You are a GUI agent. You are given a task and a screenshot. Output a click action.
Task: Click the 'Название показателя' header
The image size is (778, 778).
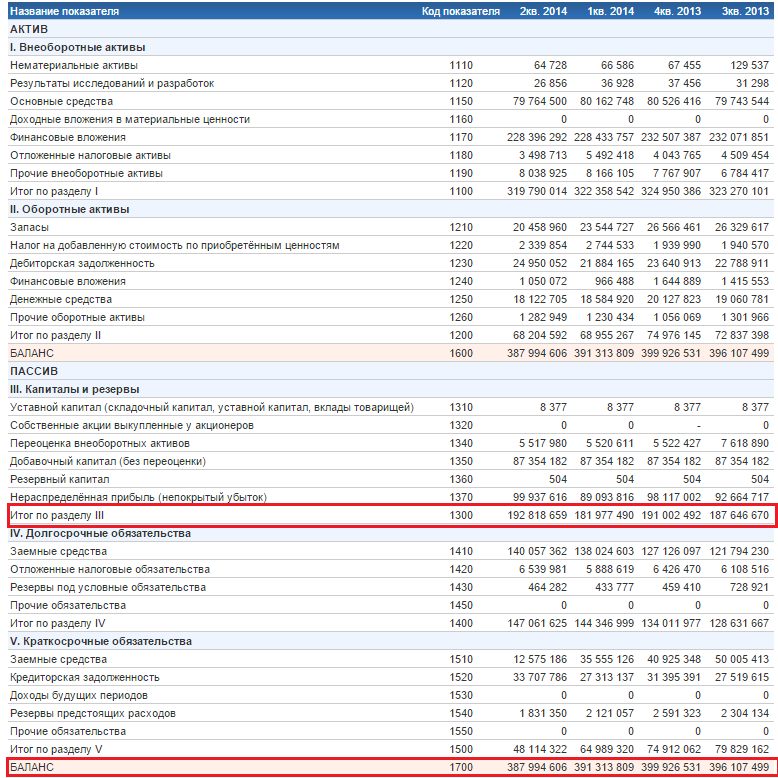tap(65, 11)
